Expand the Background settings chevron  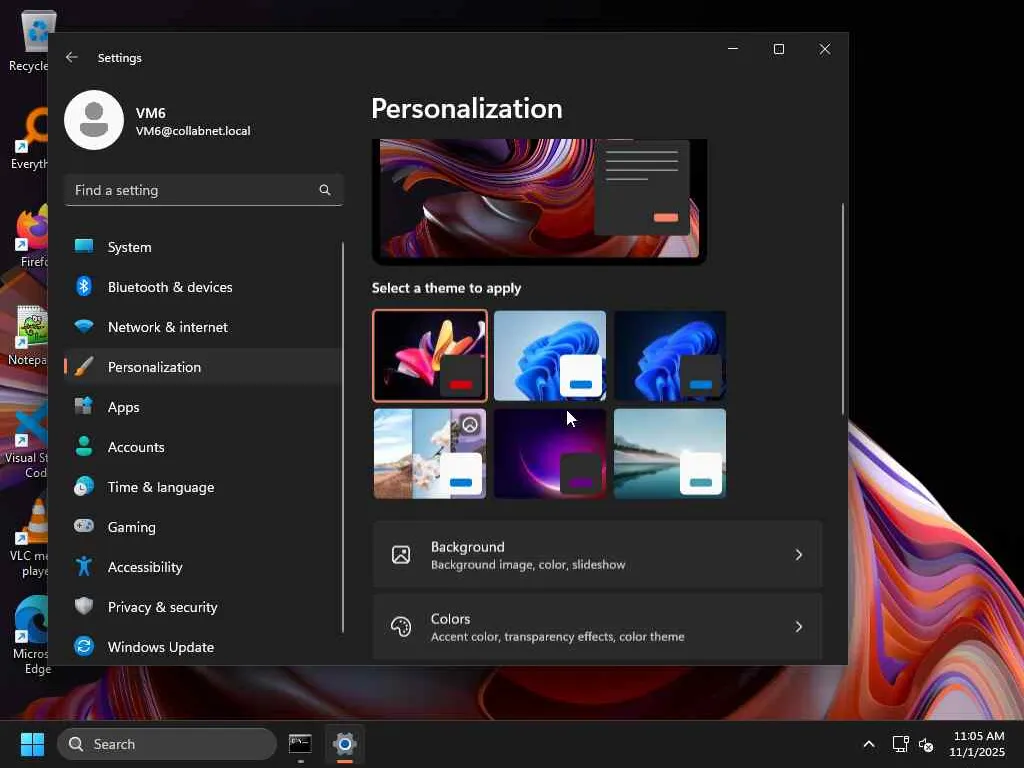click(x=798, y=555)
